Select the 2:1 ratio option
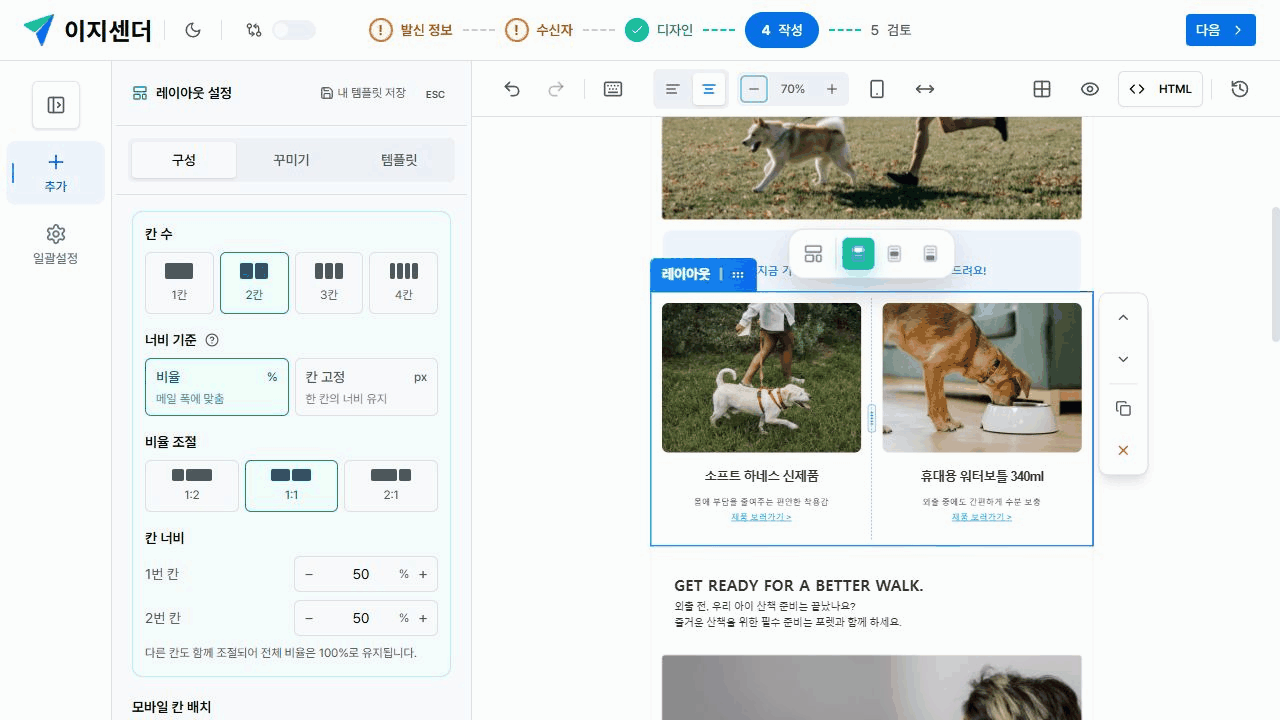 point(391,486)
